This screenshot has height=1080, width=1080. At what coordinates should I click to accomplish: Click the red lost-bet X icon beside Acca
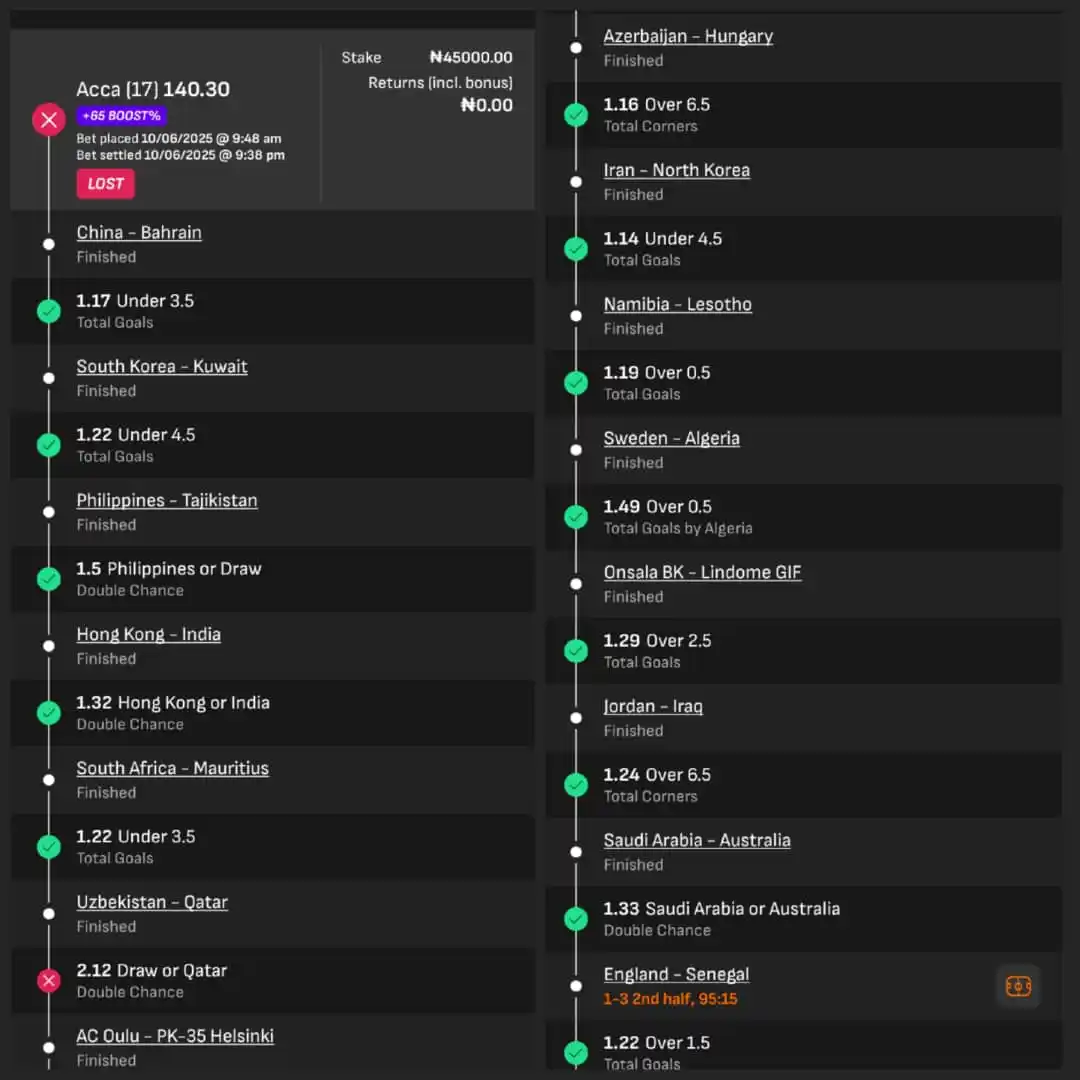coord(48,121)
